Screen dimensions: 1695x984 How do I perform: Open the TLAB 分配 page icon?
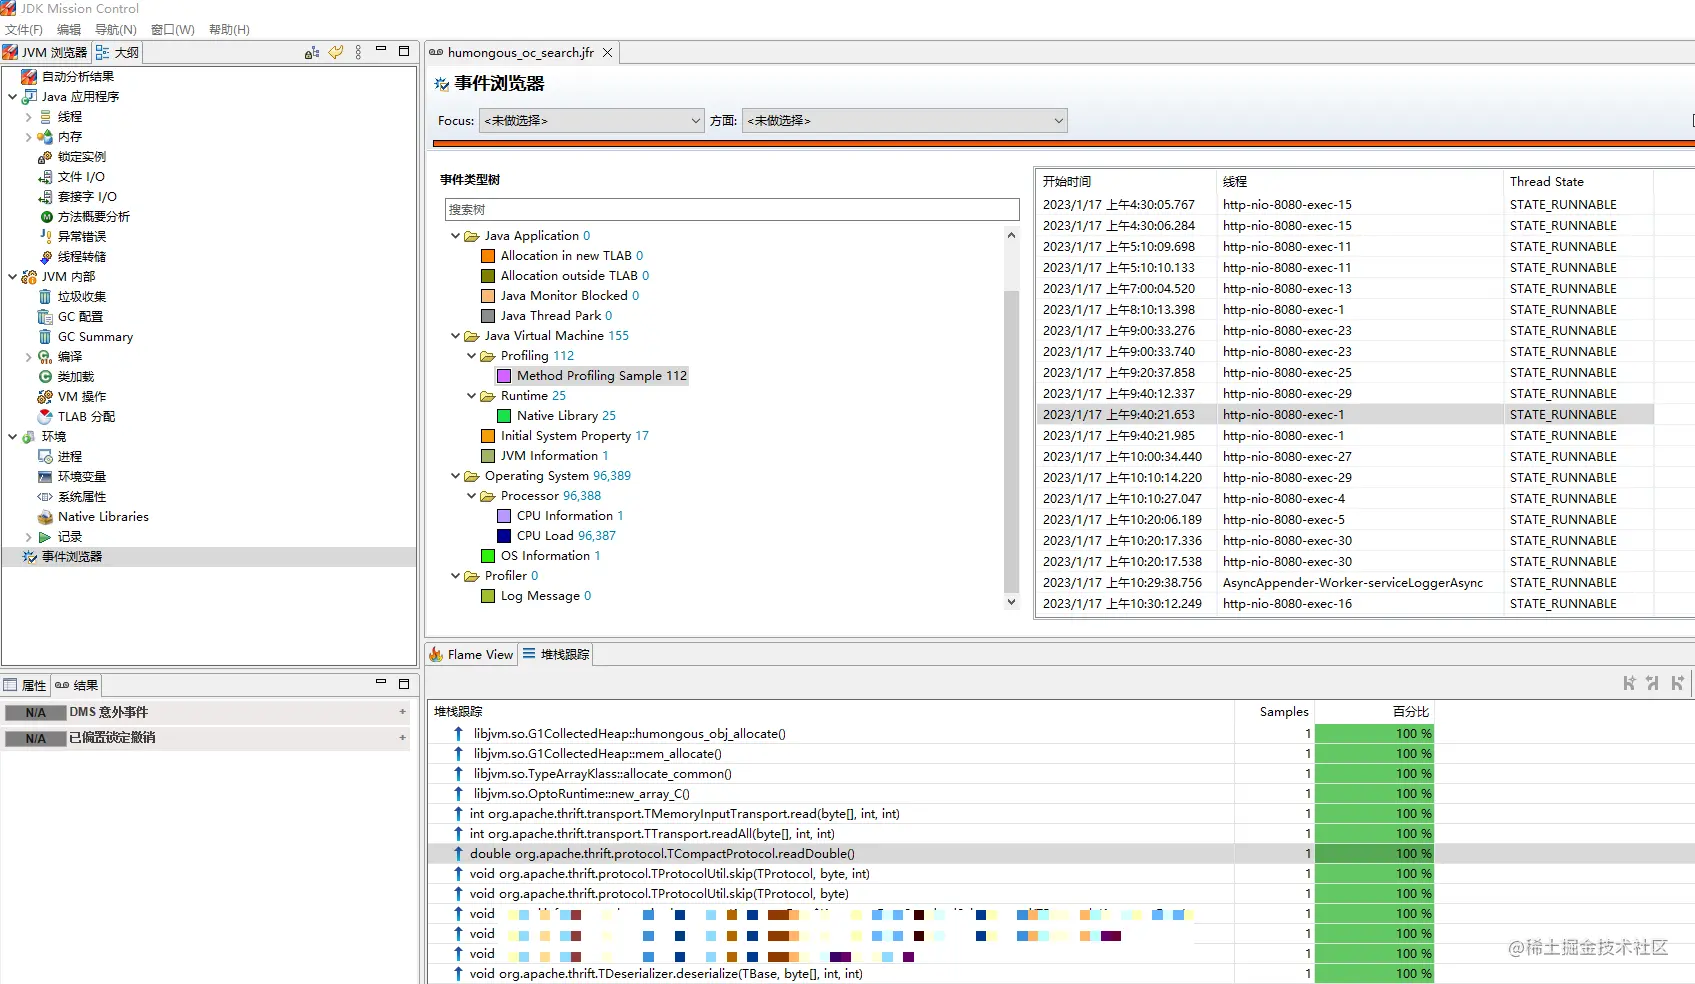tap(45, 417)
